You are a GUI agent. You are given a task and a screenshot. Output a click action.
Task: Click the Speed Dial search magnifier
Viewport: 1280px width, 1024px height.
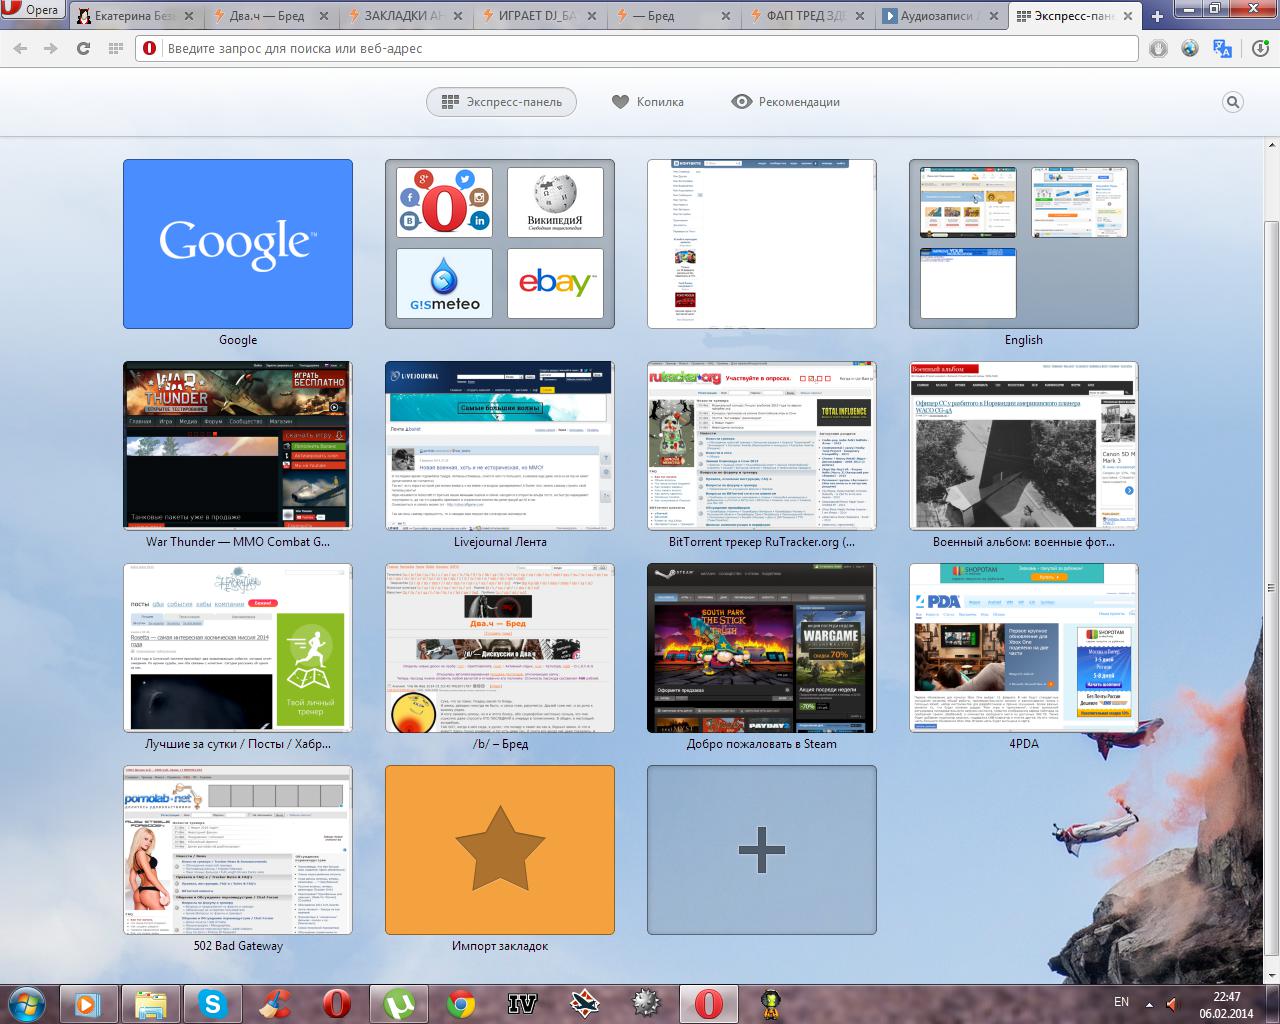point(1233,102)
